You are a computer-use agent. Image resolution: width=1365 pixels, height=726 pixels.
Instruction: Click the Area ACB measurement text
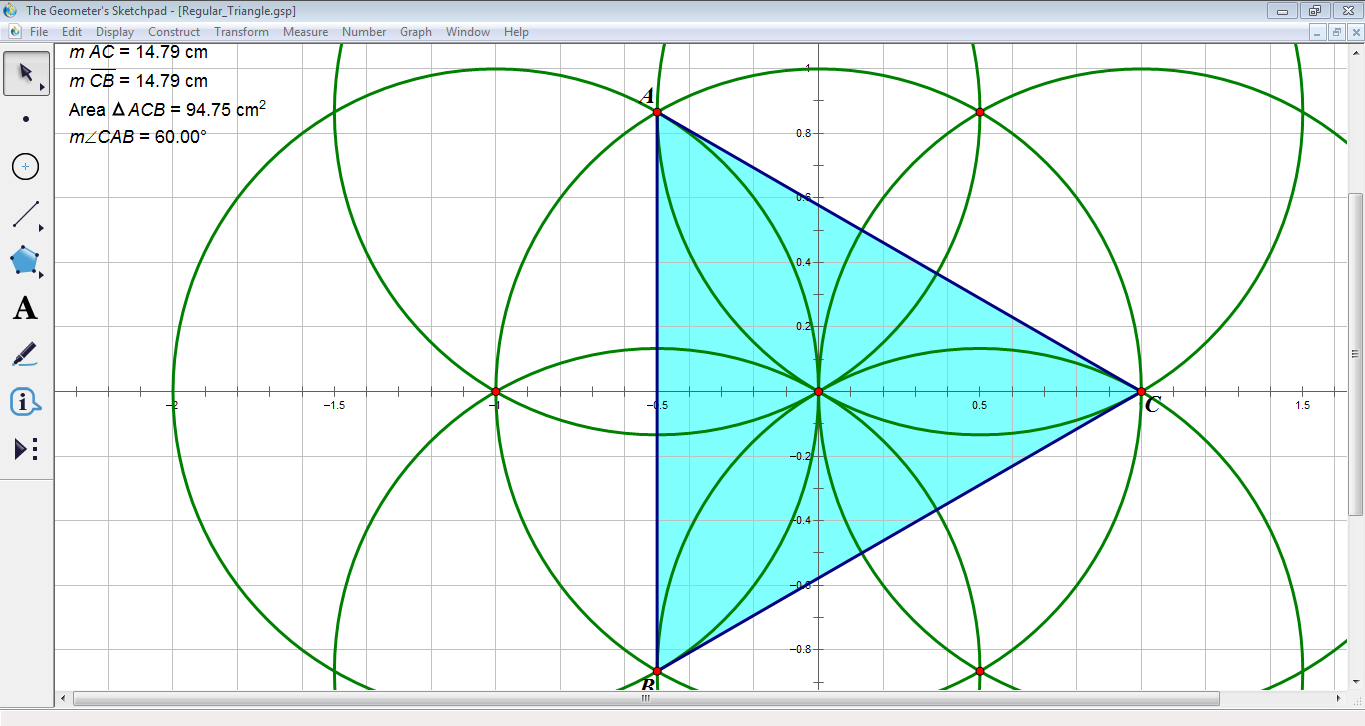coord(167,109)
